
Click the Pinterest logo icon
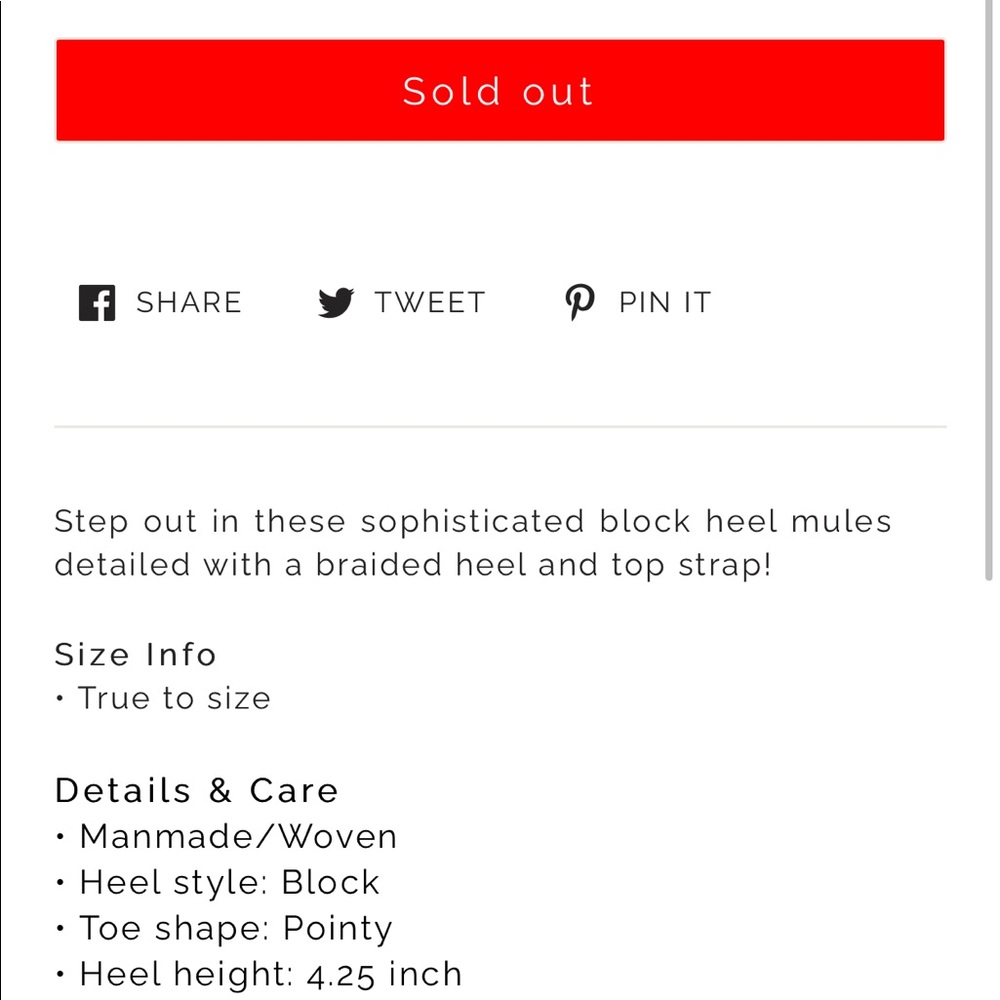[580, 302]
